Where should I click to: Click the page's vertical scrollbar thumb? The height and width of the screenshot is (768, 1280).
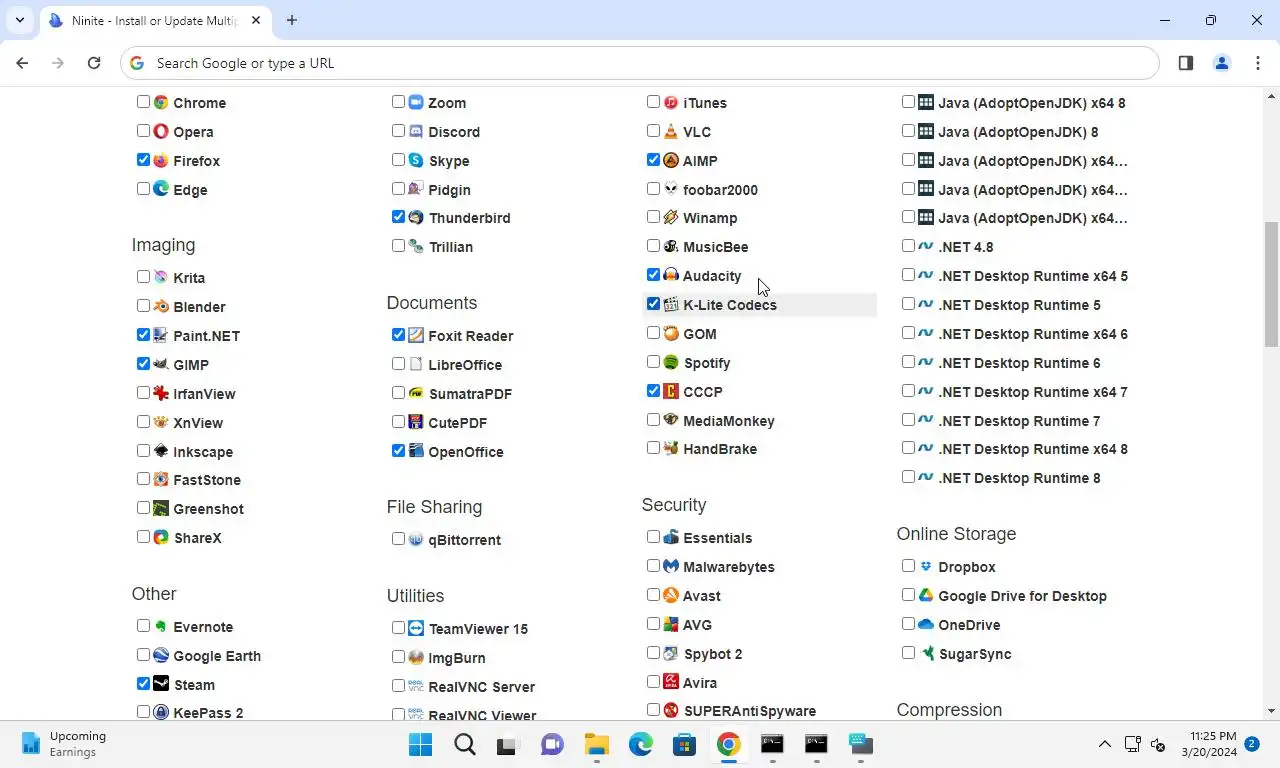point(1271,284)
